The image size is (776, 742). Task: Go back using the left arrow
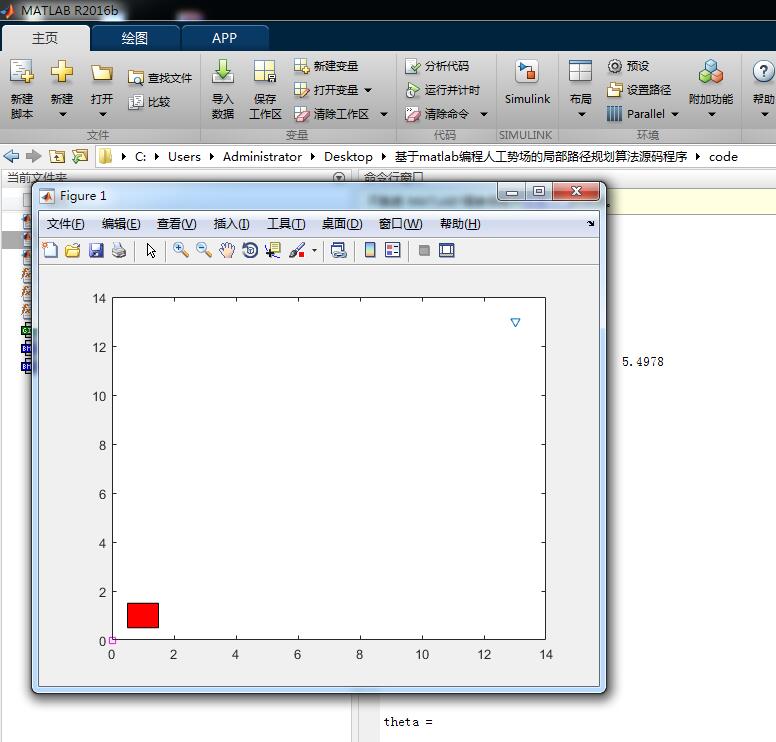[x=11, y=156]
